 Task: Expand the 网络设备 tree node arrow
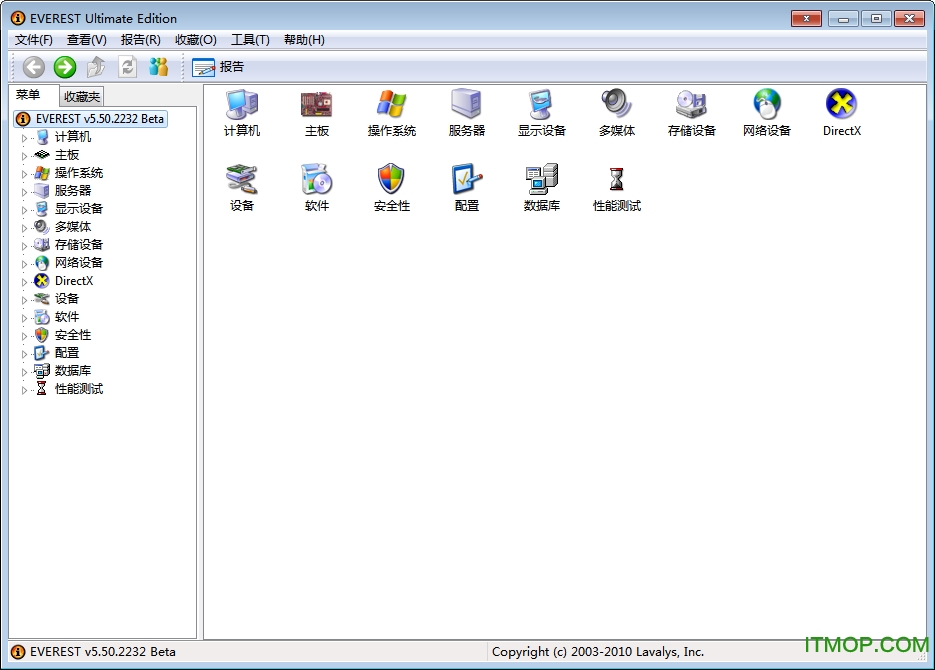(x=24, y=264)
